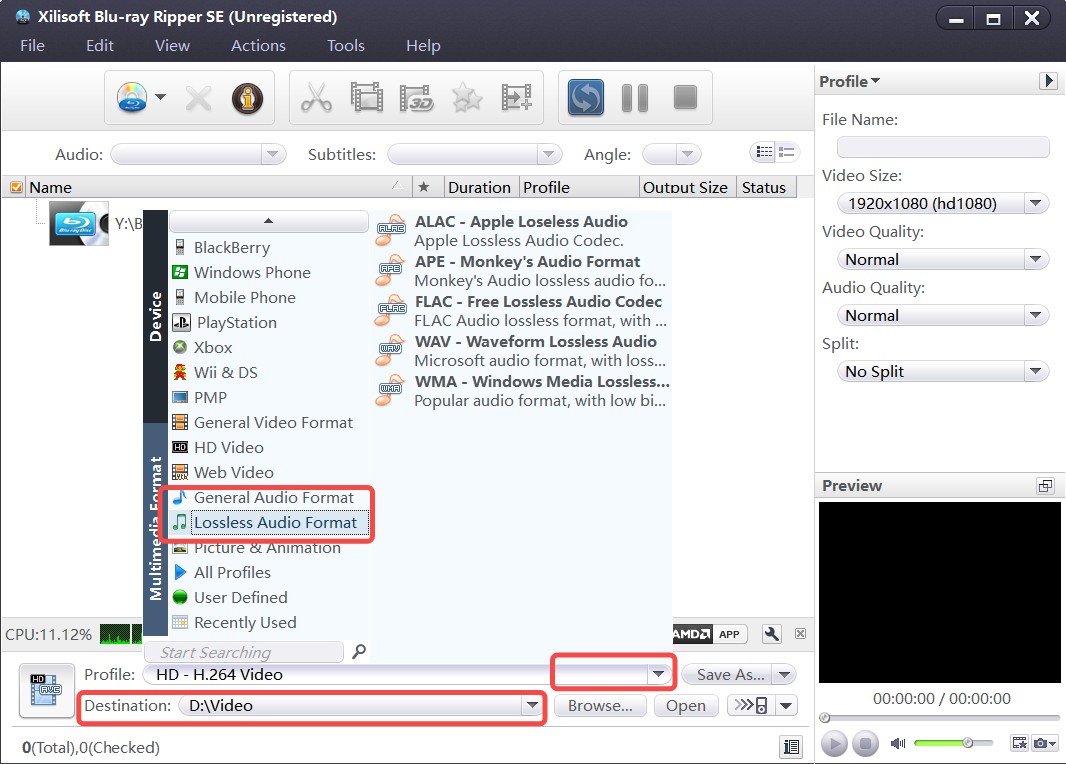Close the CPU panel with X icon
1066x764 pixels.
tap(801, 633)
